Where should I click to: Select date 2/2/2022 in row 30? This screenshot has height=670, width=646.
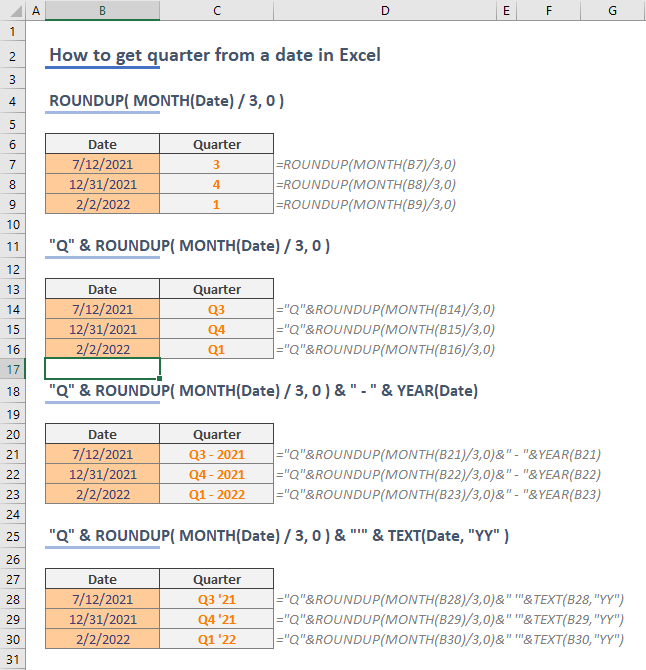click(103, 639)
